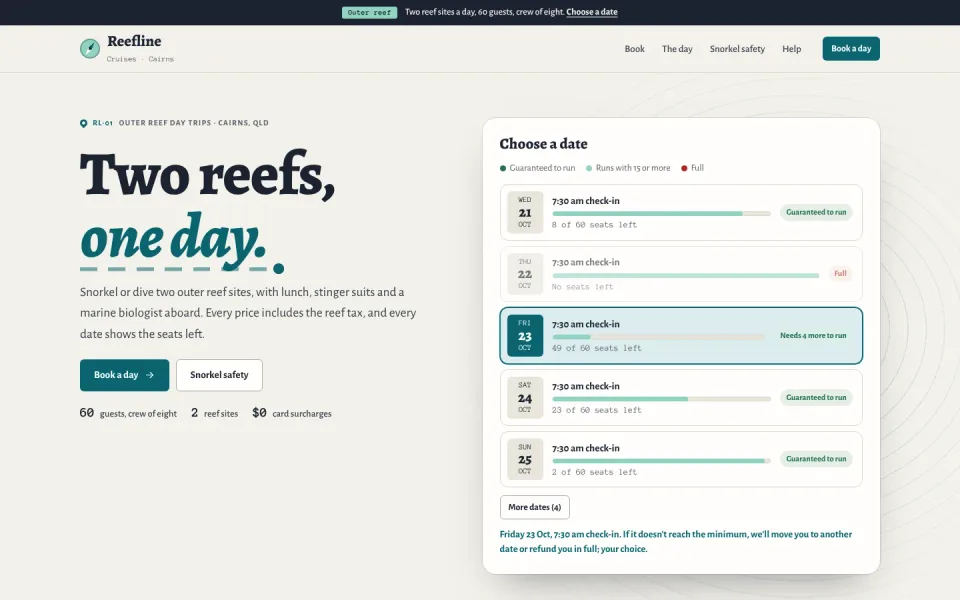Click the Full badge on 22 Oct

(x=840, y=274)
